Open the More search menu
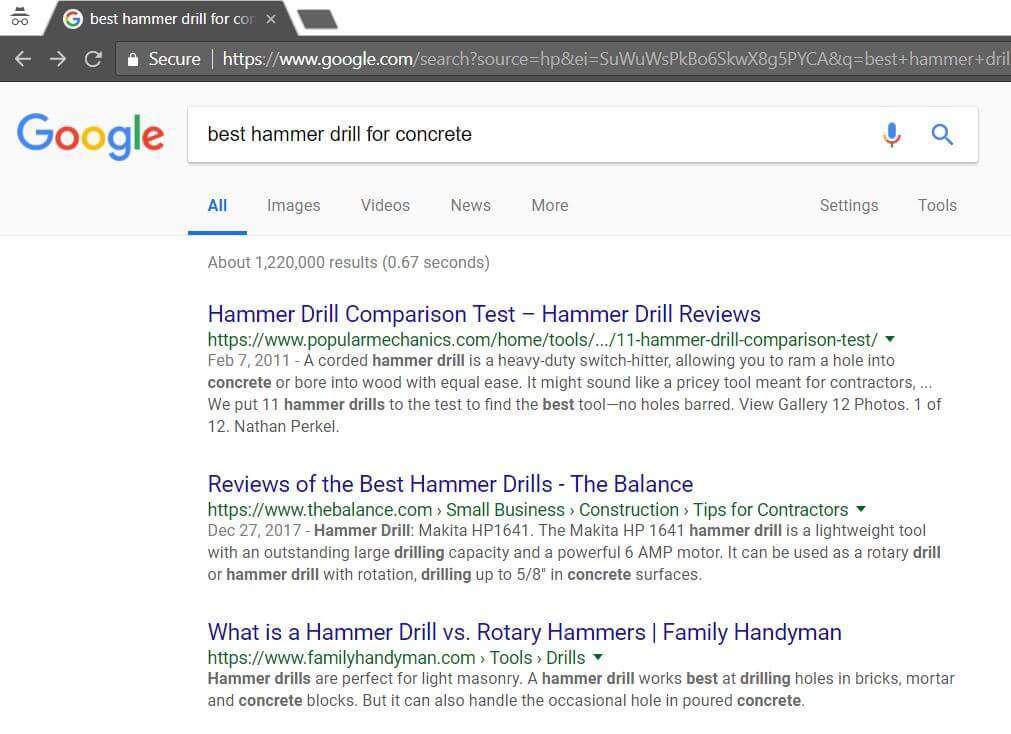Image resolution: width=1011 pixels, height=734 pixels. pyautogui.click(x=550, y=206)
